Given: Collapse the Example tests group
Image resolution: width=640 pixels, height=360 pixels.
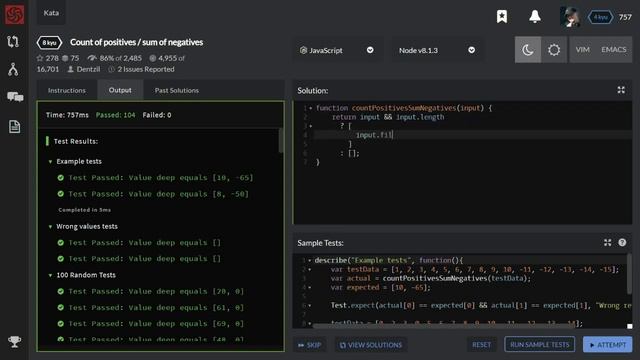Looking at the screenshot, I should click(x=50, y=162).
